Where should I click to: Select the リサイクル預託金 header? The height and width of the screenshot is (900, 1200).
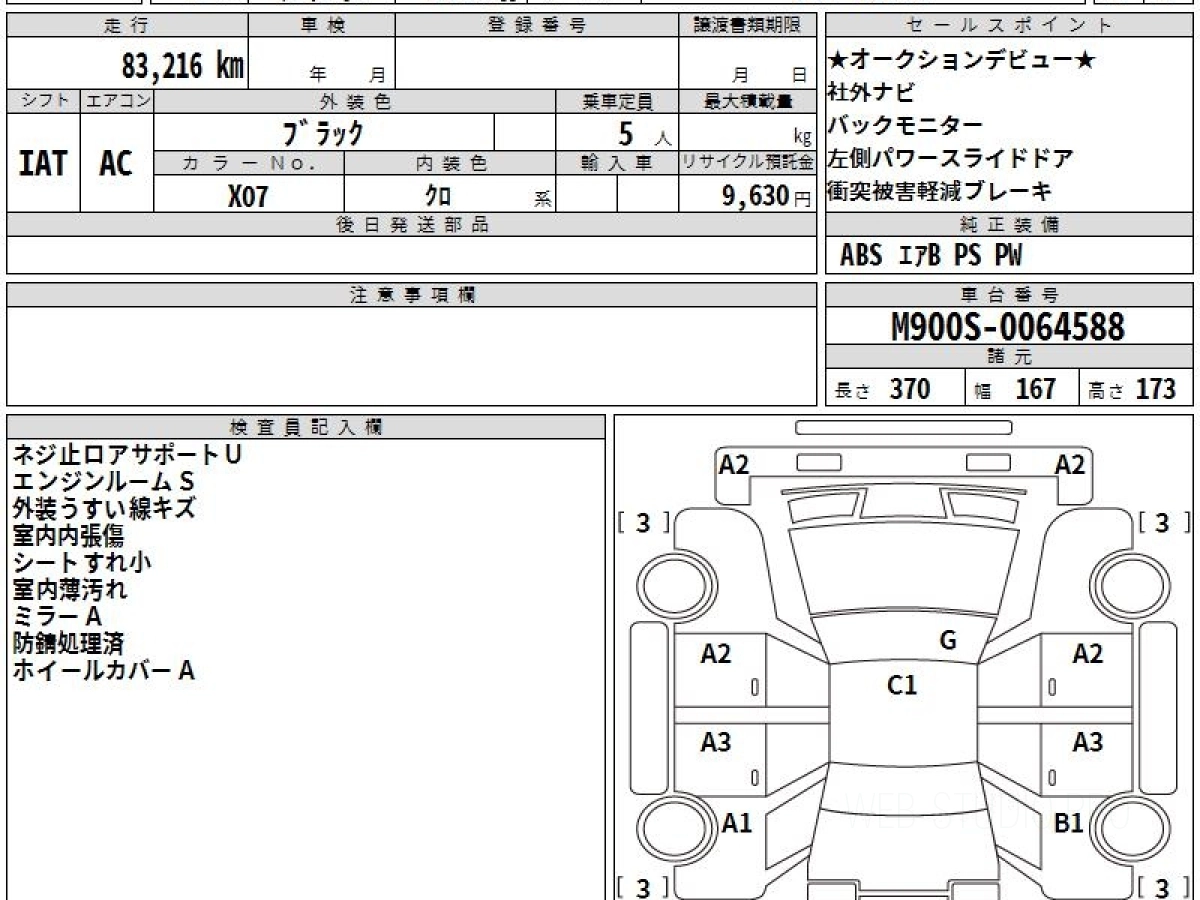[x=748, y=163]
